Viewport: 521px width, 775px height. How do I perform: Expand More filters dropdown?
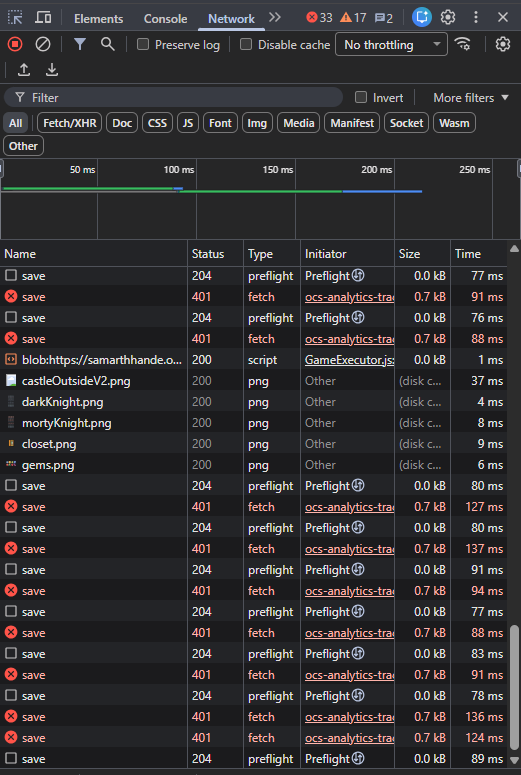(x=471, y=98)
